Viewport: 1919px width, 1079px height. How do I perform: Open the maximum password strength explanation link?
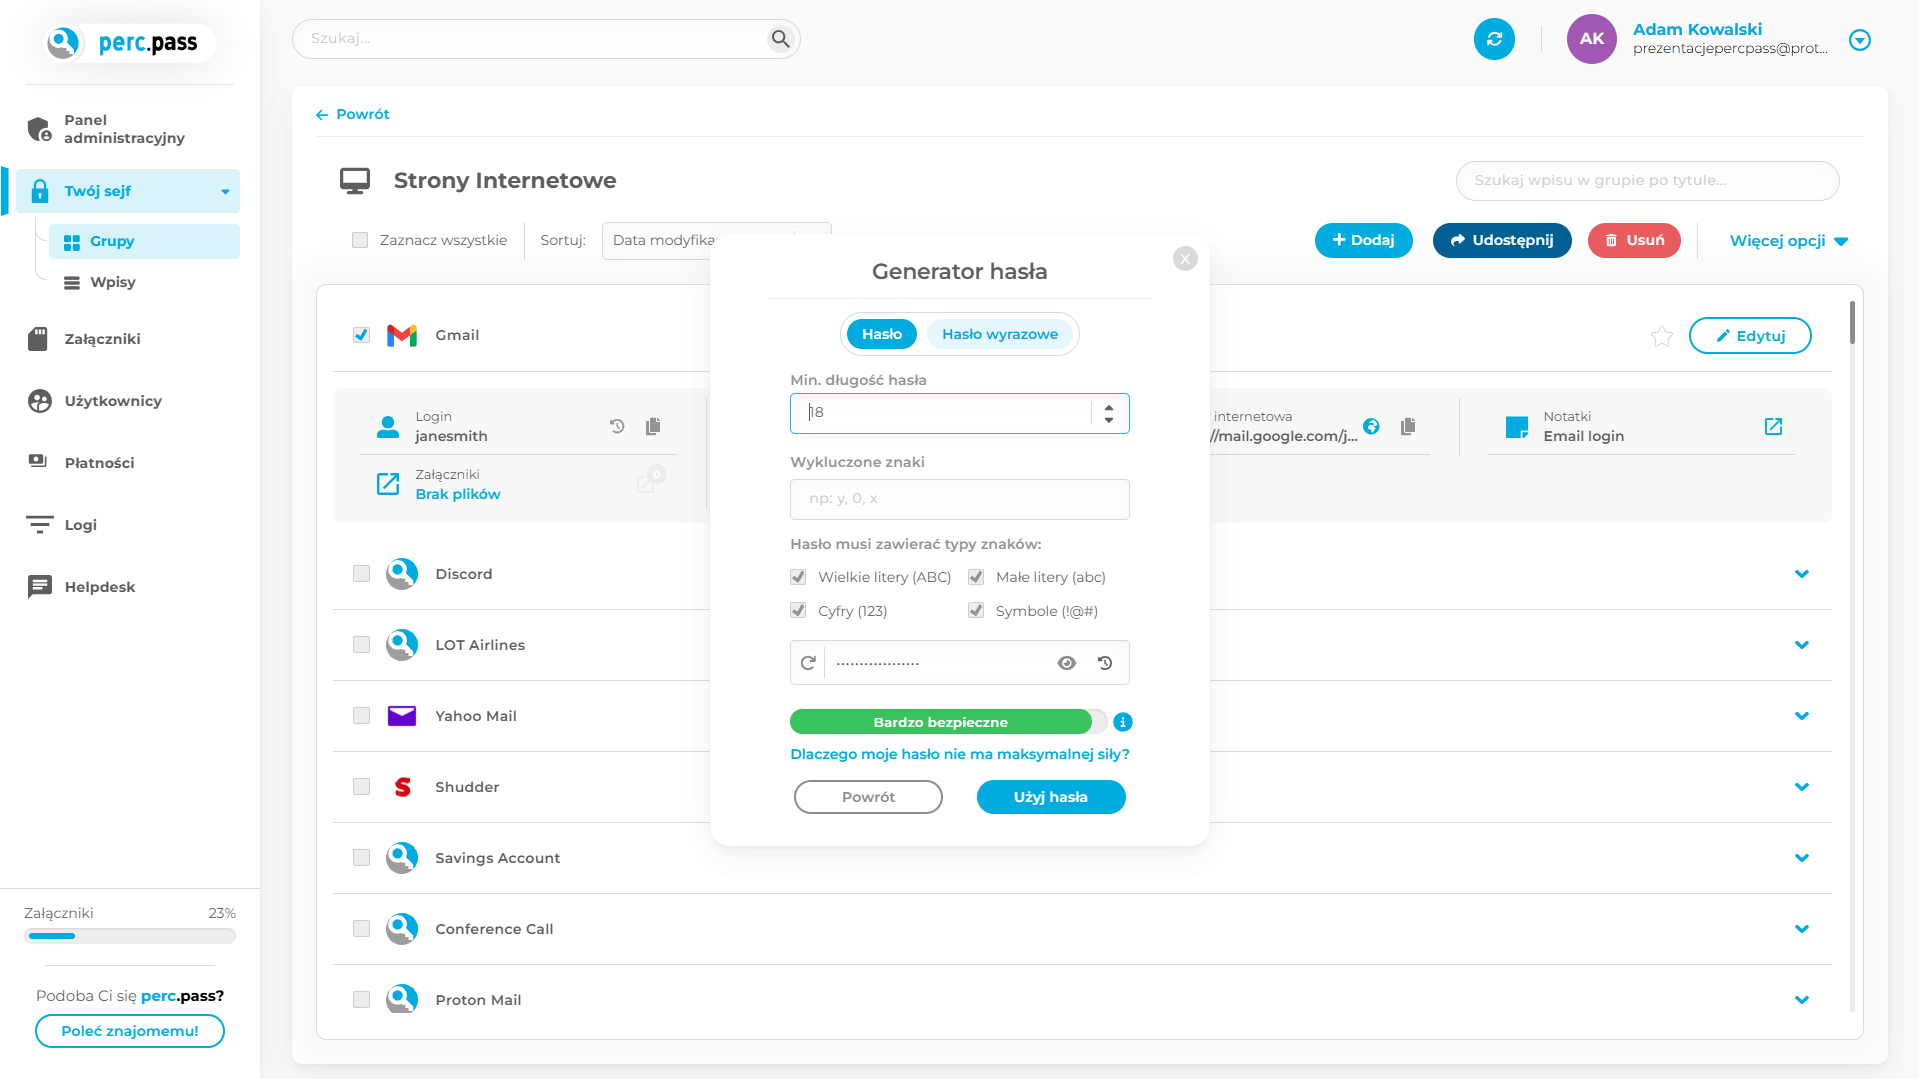tap(959, 754)
